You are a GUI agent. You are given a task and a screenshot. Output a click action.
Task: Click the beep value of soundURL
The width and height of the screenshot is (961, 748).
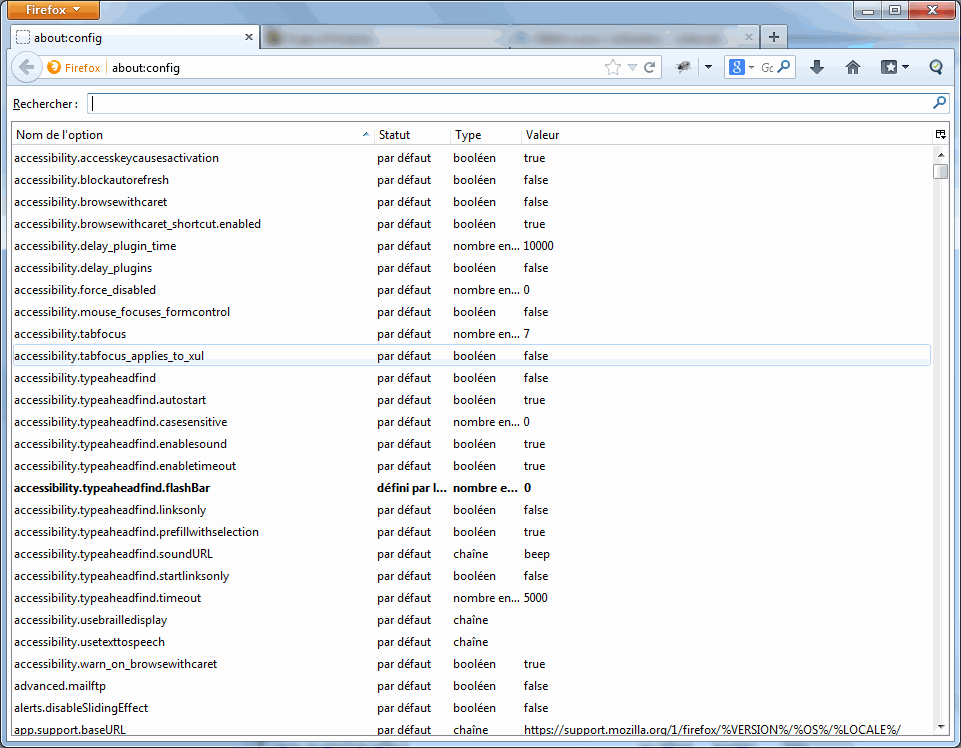tap(536, 554)
